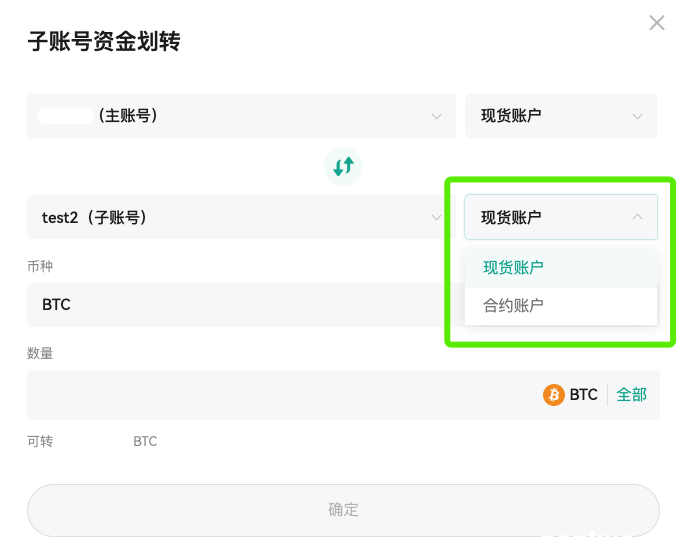683x557 pixels.
Task: Click the up-chevron on the open account dropdown
Action: tap(637, 216)
